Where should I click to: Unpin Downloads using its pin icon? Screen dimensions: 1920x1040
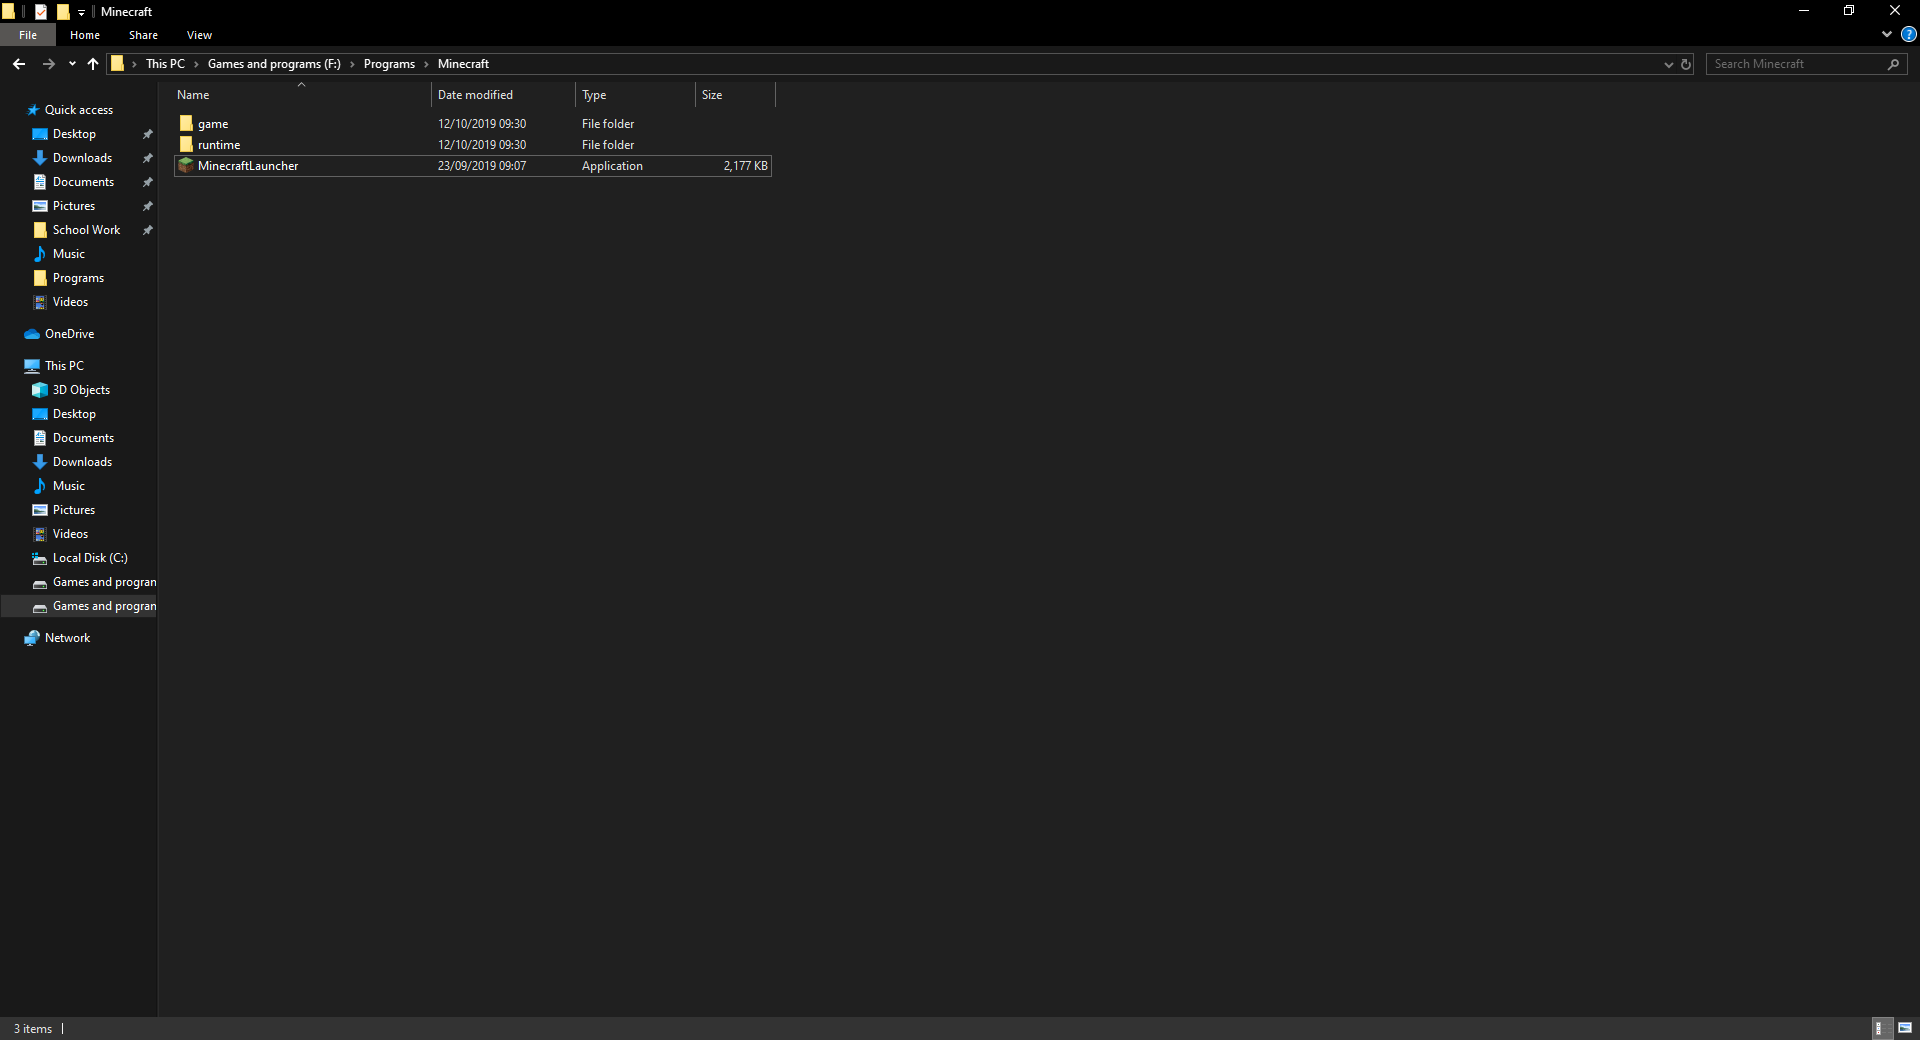[148, 158]
